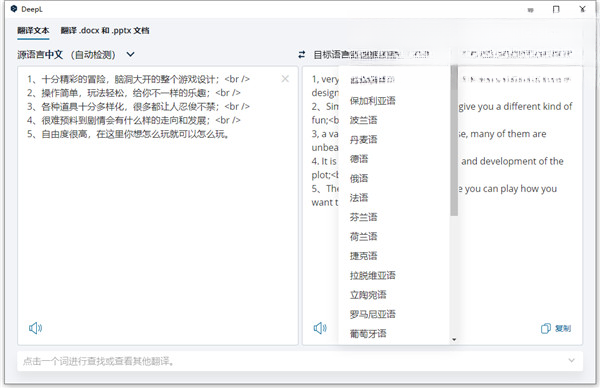
Task: Expand the source language dropdown arrow
Action: point(130,55)
